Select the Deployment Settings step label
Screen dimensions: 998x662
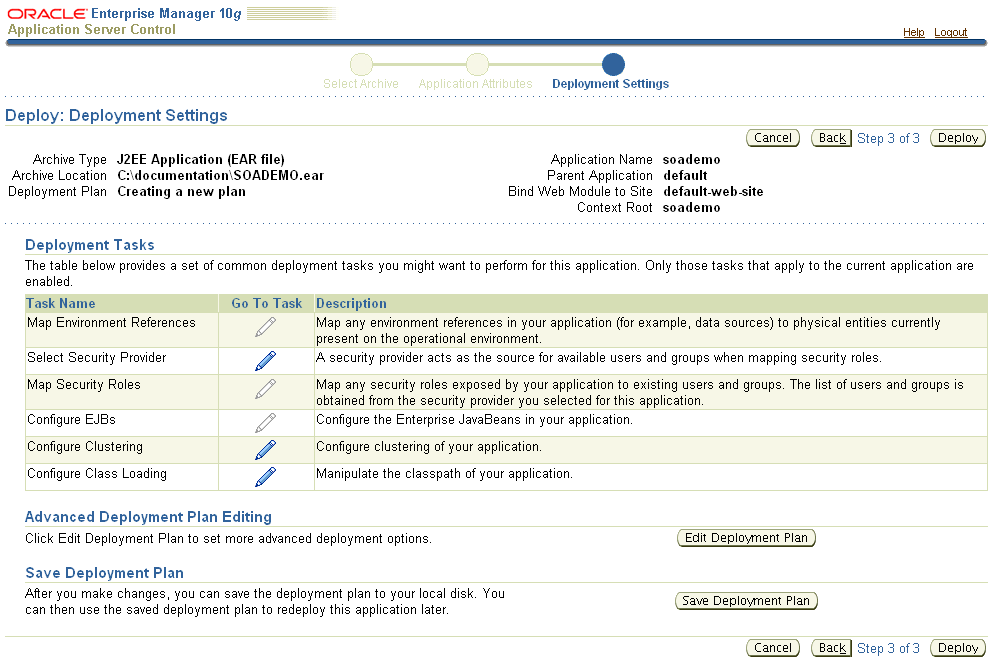(610, 83)
